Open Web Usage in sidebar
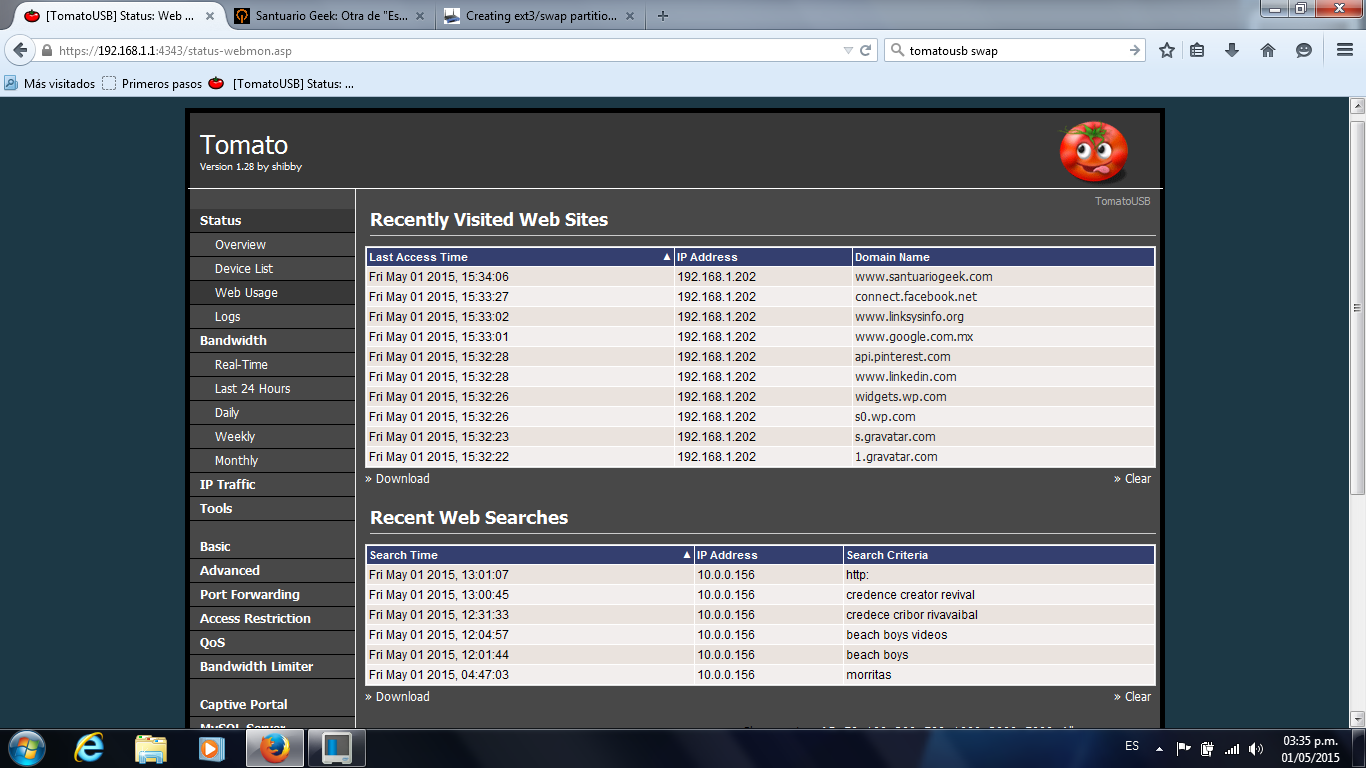 click(246, 293)
